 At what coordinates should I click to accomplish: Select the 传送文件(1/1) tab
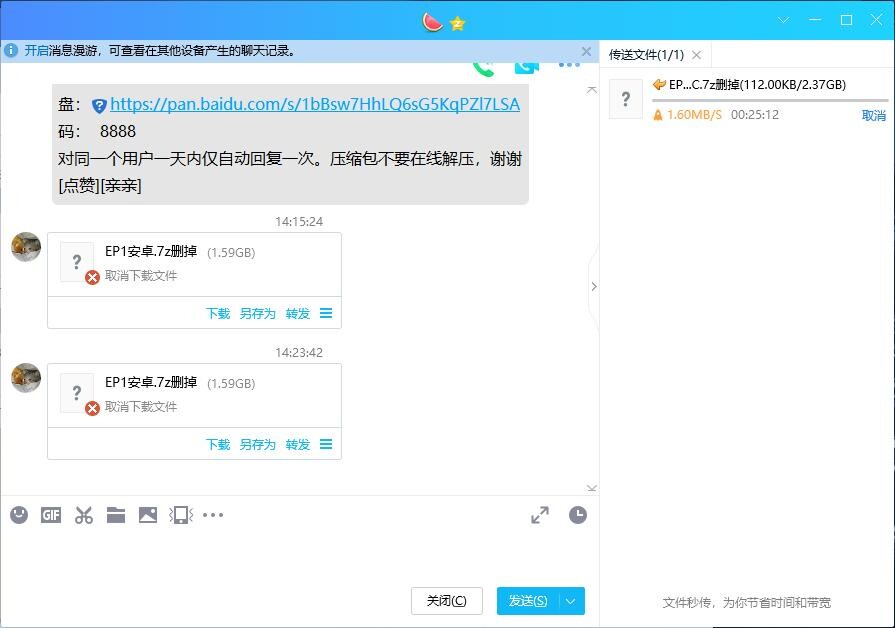click(646, 55)
